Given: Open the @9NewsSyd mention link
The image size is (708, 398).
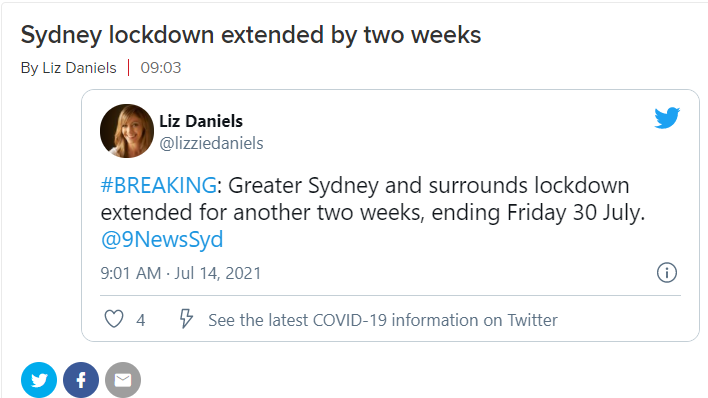Looking at the screenshot, I should pyautogui.click(x=162, y=239).
